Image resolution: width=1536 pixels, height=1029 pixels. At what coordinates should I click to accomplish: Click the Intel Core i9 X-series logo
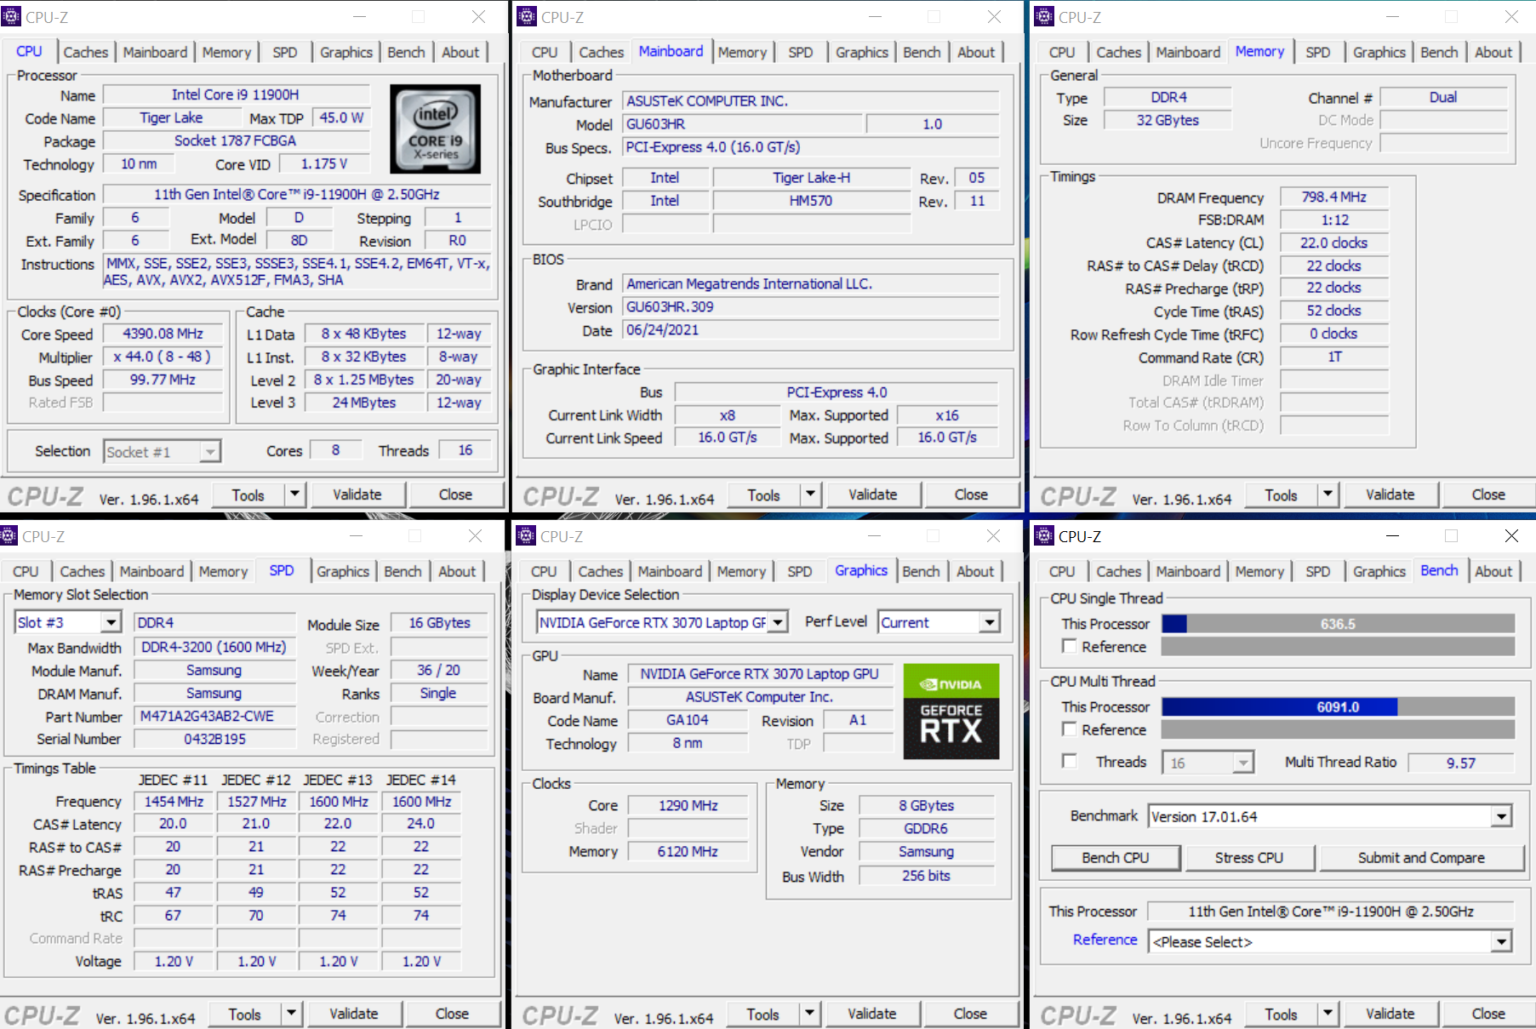coord(434,129)
